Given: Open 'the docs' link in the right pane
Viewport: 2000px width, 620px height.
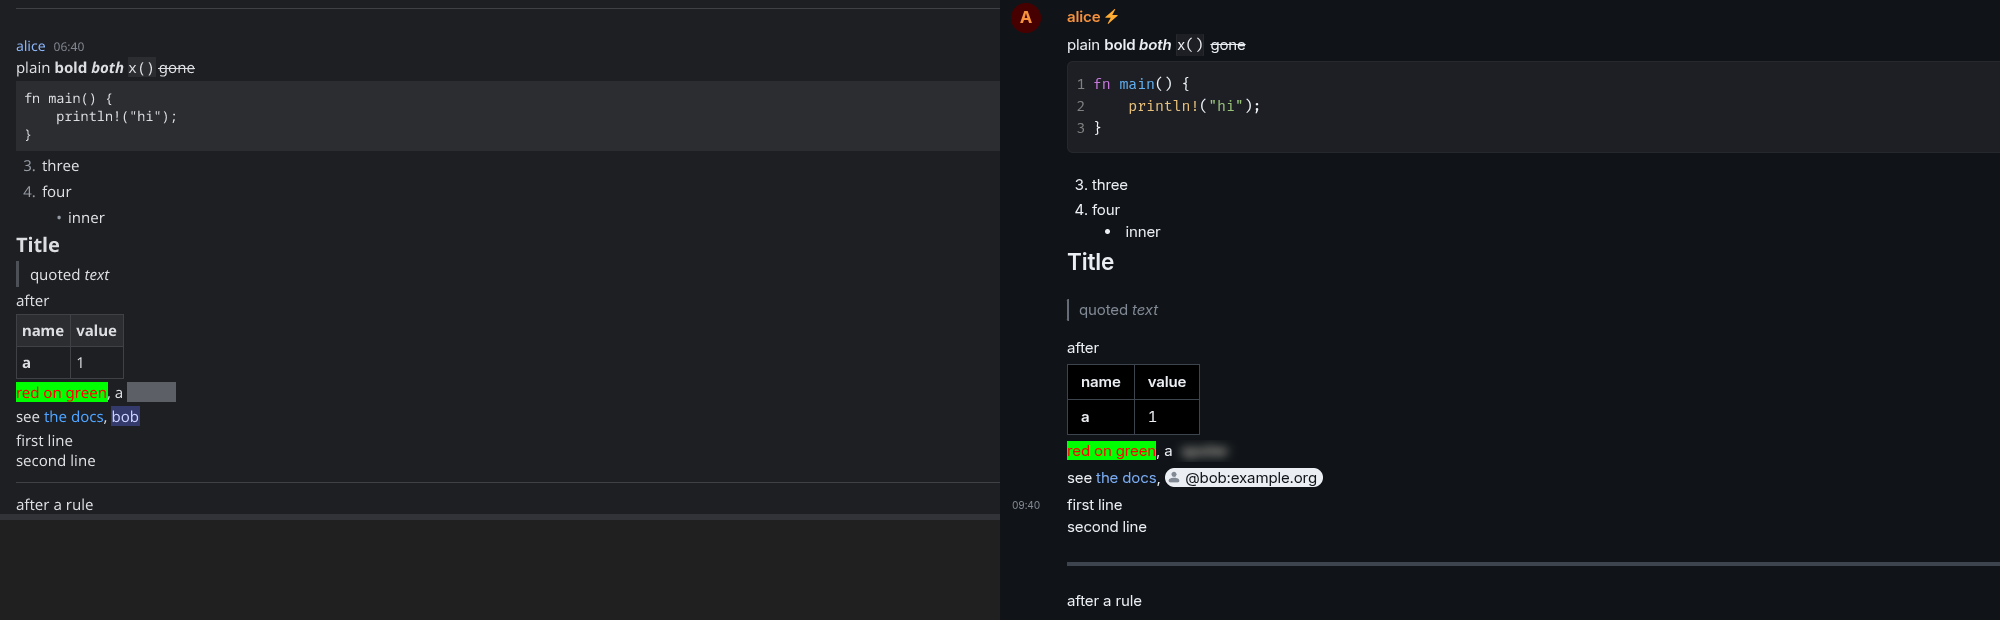Looking at the screenshot, I should (1126, 478).
